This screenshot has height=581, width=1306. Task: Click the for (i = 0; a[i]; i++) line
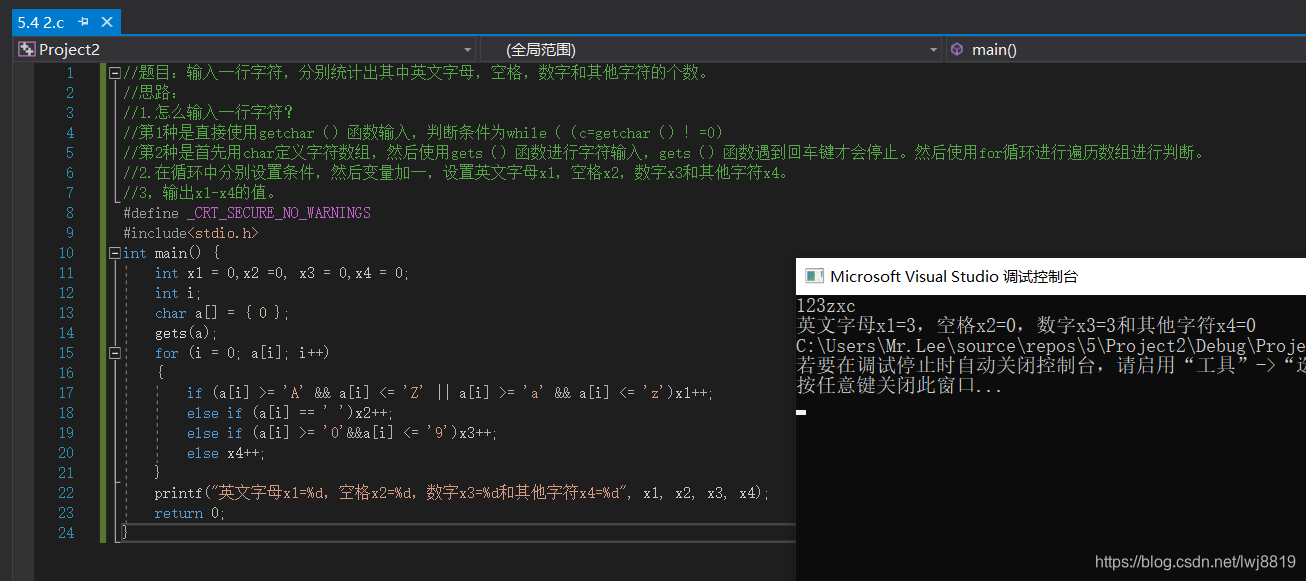coord(242,353)
